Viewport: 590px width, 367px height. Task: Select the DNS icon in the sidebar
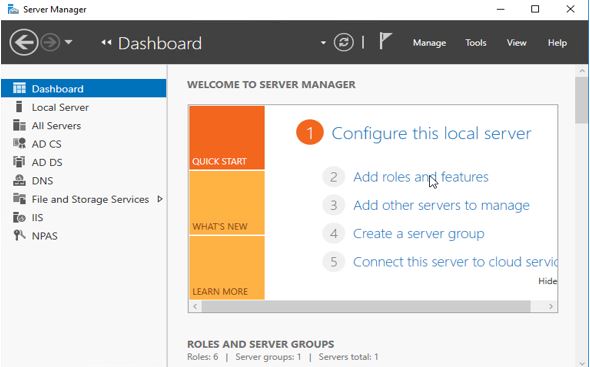(x=19, y=180)
